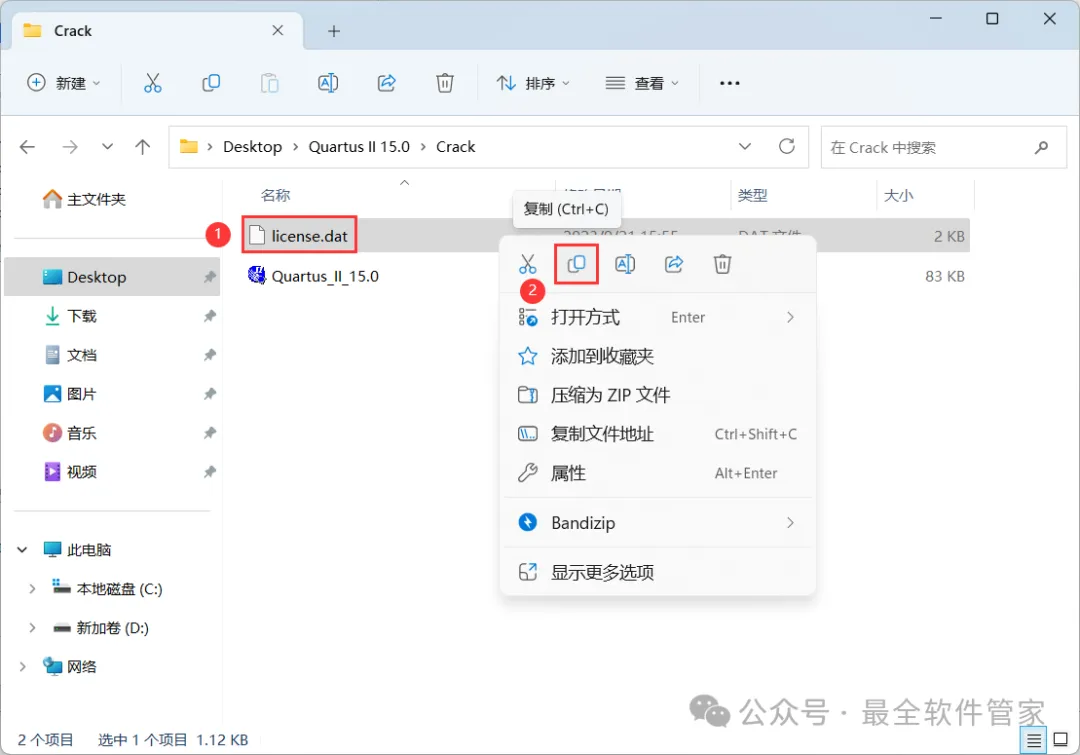Click Desktop in the address breadcrumb
Image resolution: width=1080 pixels, height=755 pixels.
[252, 147]
